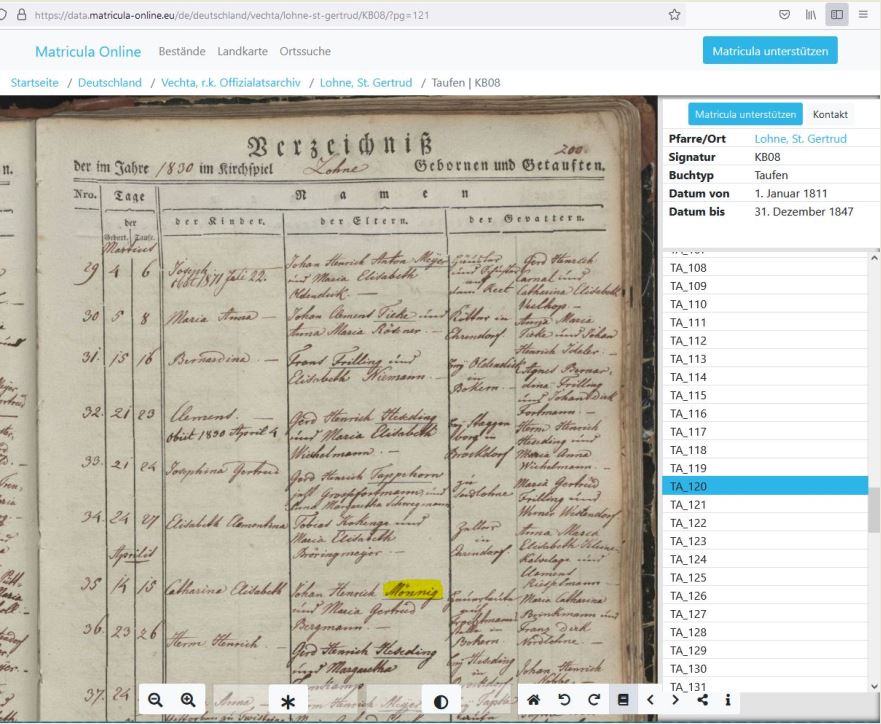
Task: Click scrollbar down arrow in page list
Action: [x=874, y=686]
